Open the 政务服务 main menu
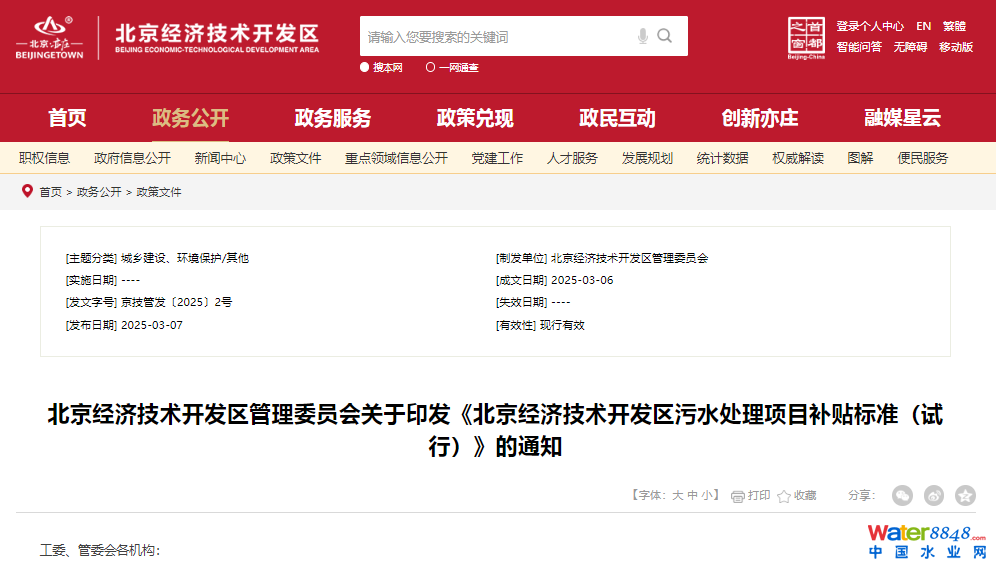 click(x=332, y=118)
